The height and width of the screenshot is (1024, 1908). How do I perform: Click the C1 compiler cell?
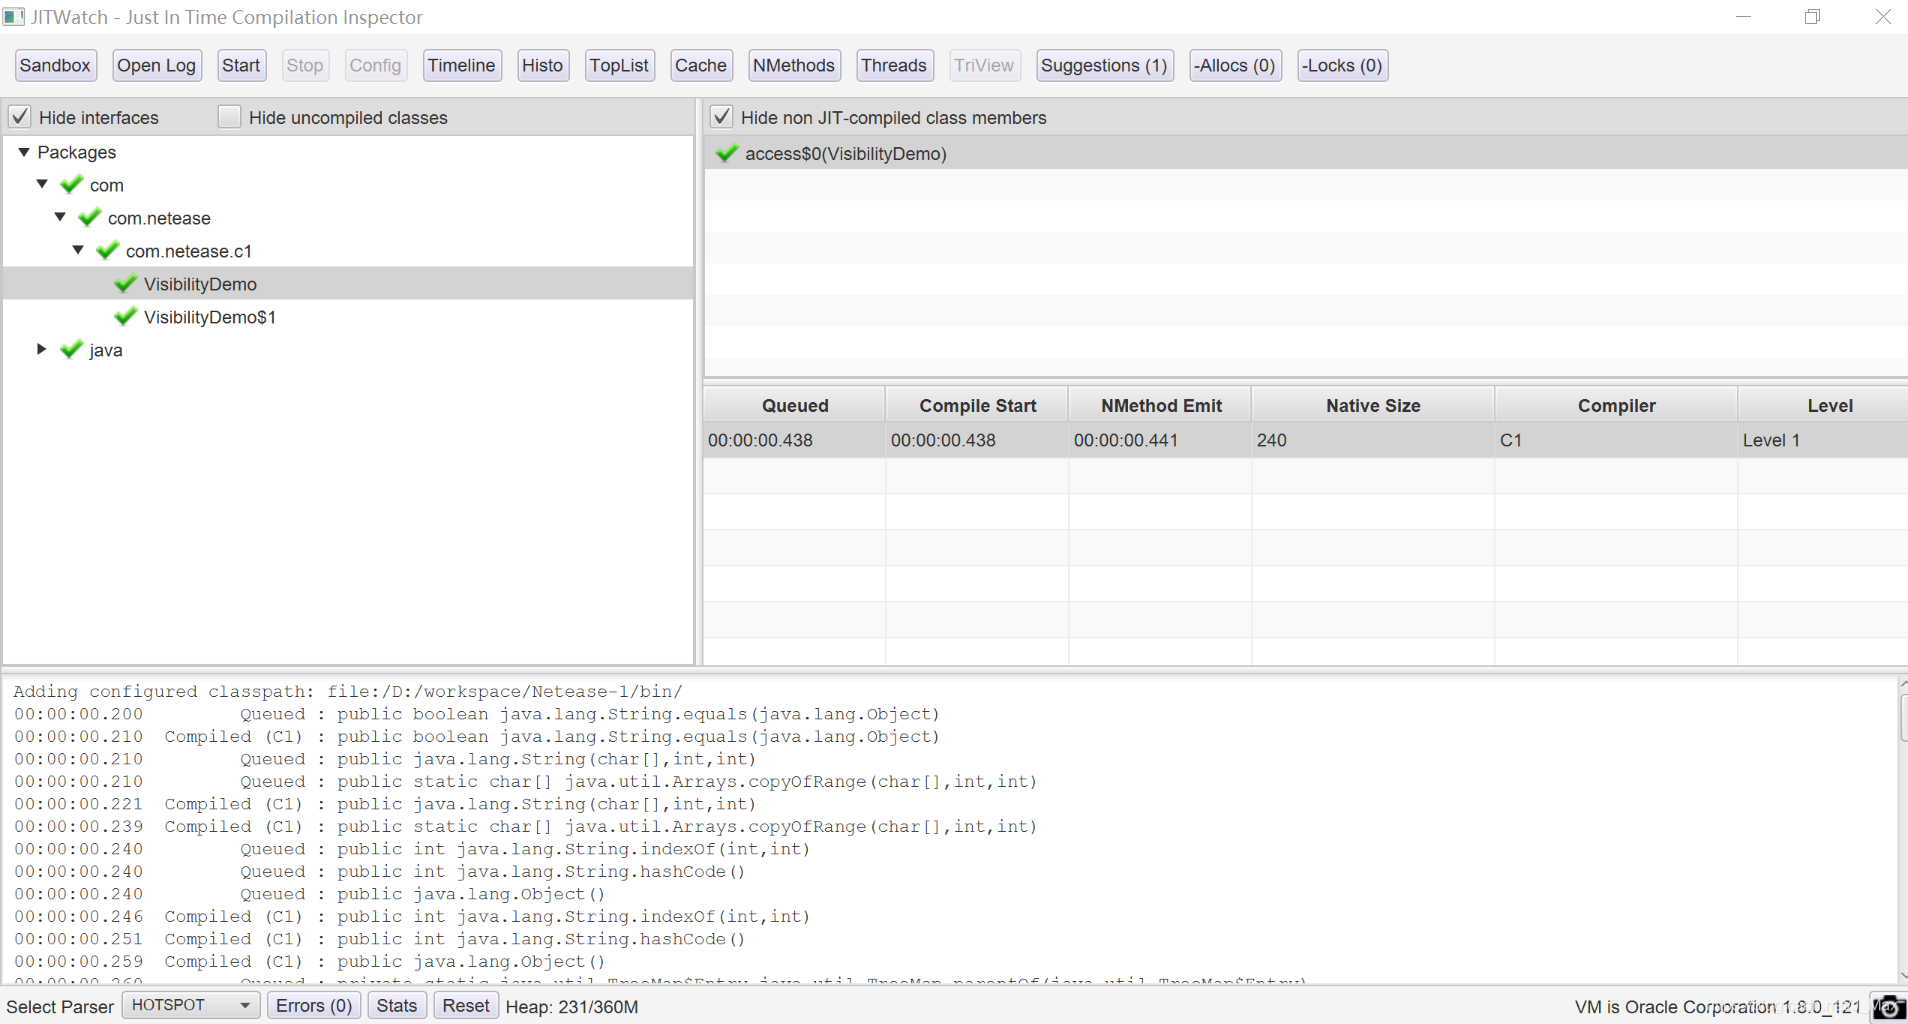point(1616,440)
